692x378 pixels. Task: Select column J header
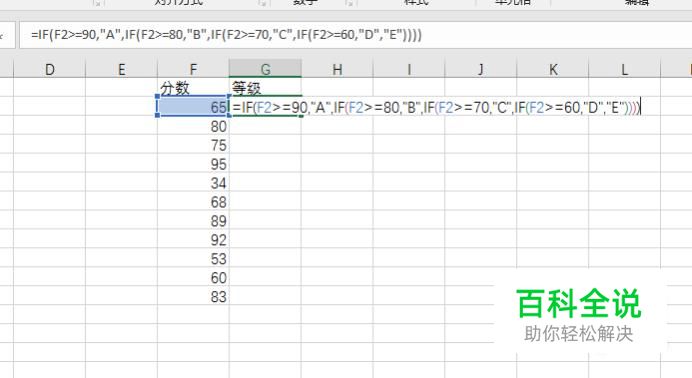coord(481,69)
